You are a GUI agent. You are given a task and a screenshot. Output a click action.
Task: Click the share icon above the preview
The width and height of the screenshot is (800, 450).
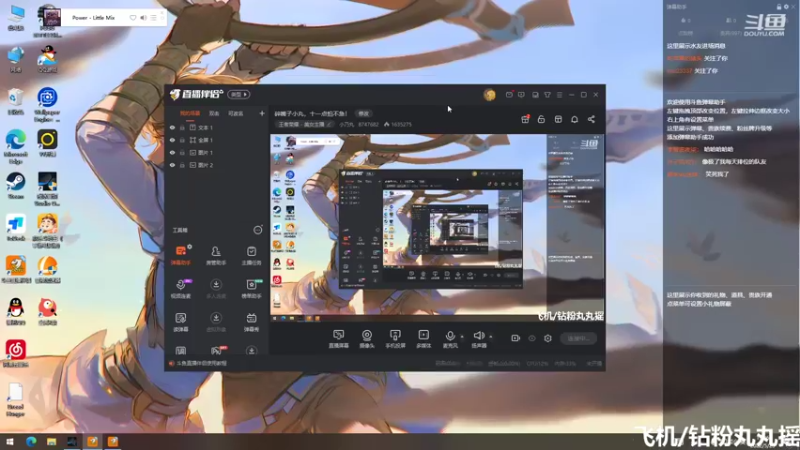[x=591, y=119]
